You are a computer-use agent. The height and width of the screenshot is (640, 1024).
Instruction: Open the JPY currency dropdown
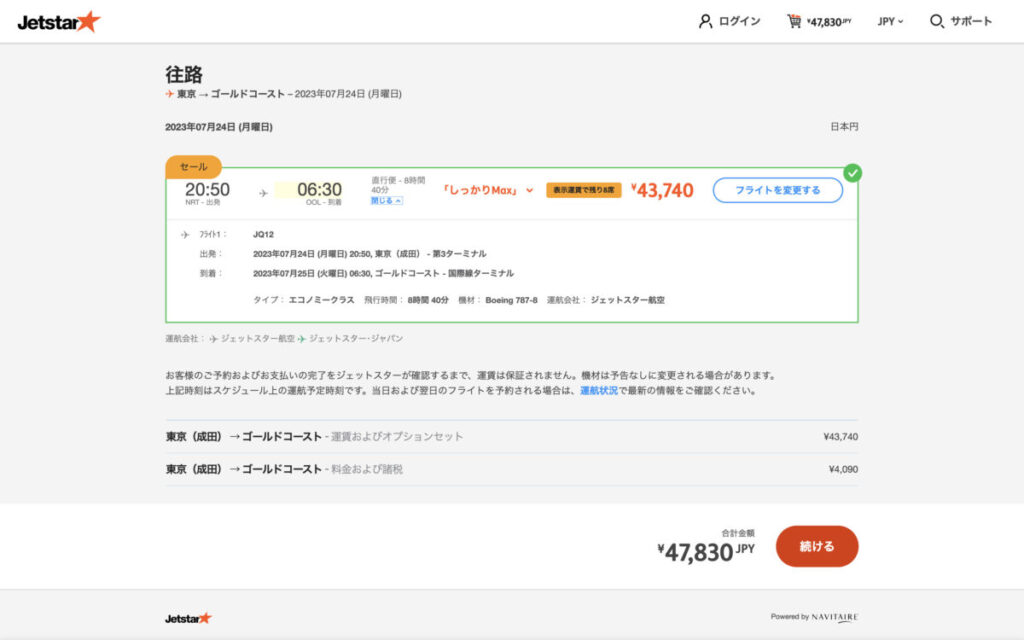890,20
